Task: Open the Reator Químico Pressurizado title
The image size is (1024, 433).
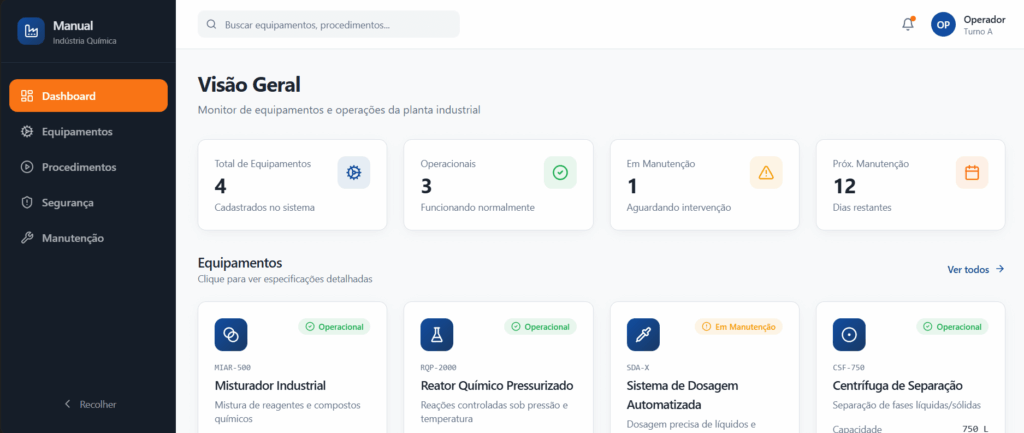Action: [x=497, y=385]
